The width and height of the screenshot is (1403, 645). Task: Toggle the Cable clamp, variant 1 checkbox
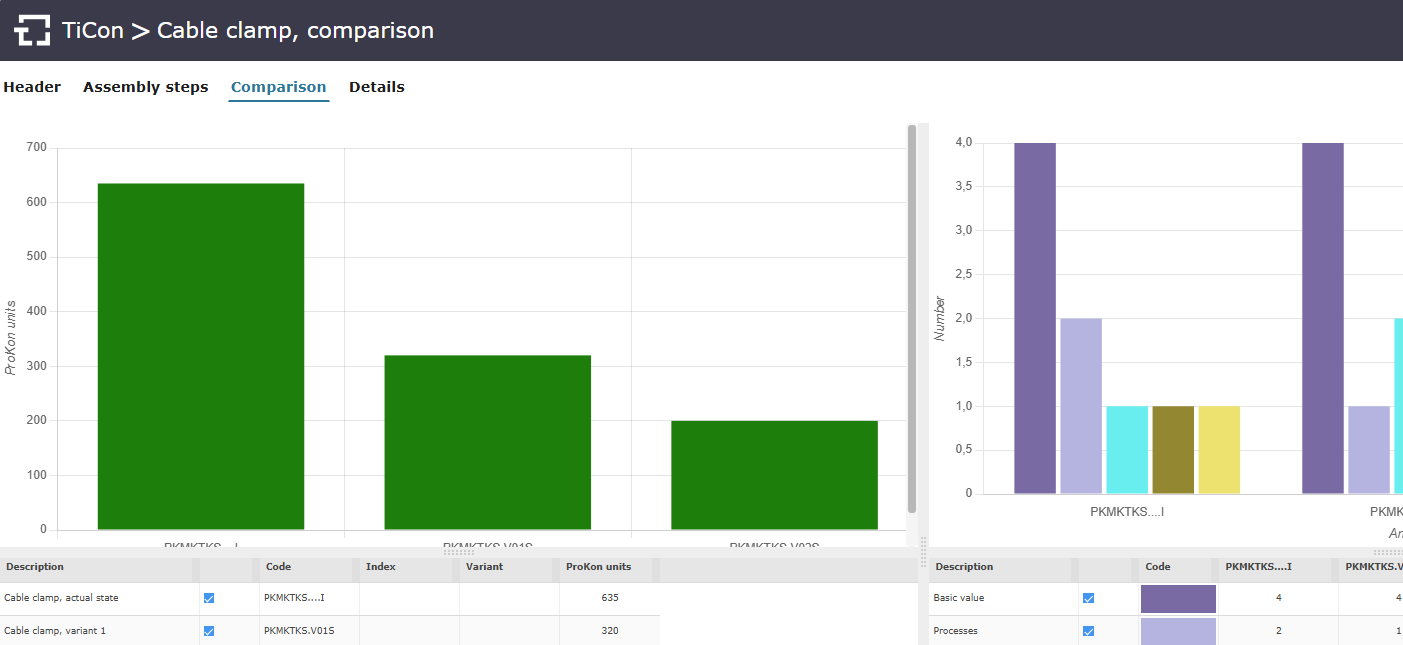(x=209, y=631)
